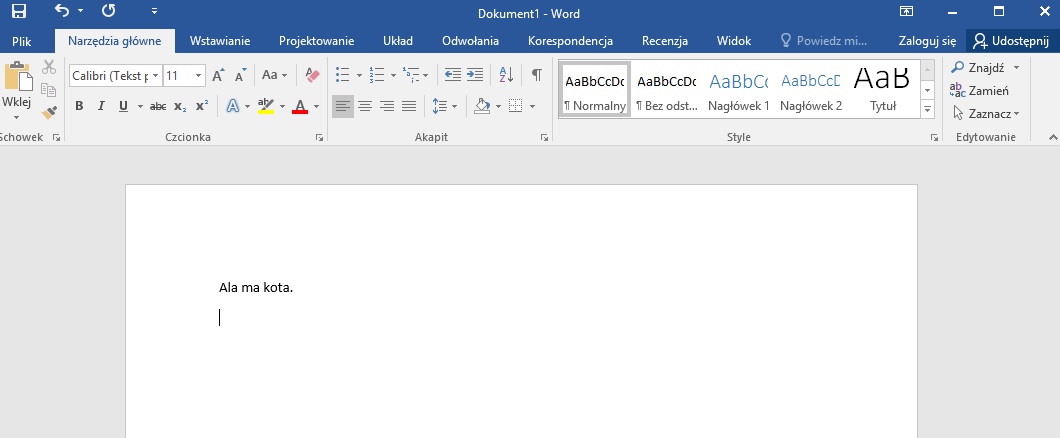Click the Zamień replace button
1060x438 pixels.
tap(979, 90)
